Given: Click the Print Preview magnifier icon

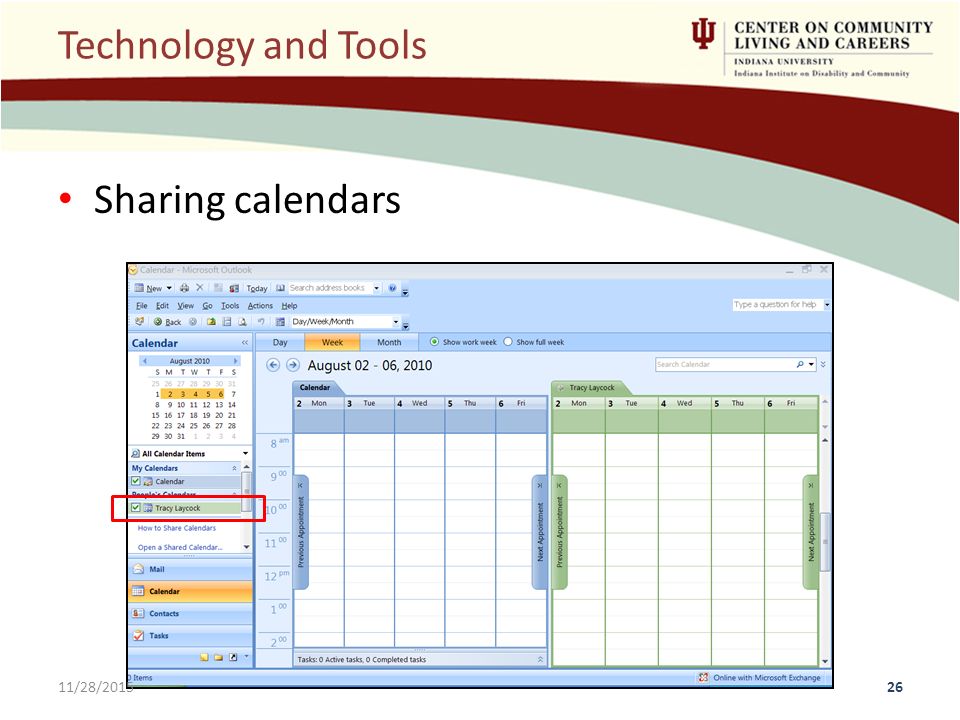Looking at the screenshot, I should click(x=242, y=322).
